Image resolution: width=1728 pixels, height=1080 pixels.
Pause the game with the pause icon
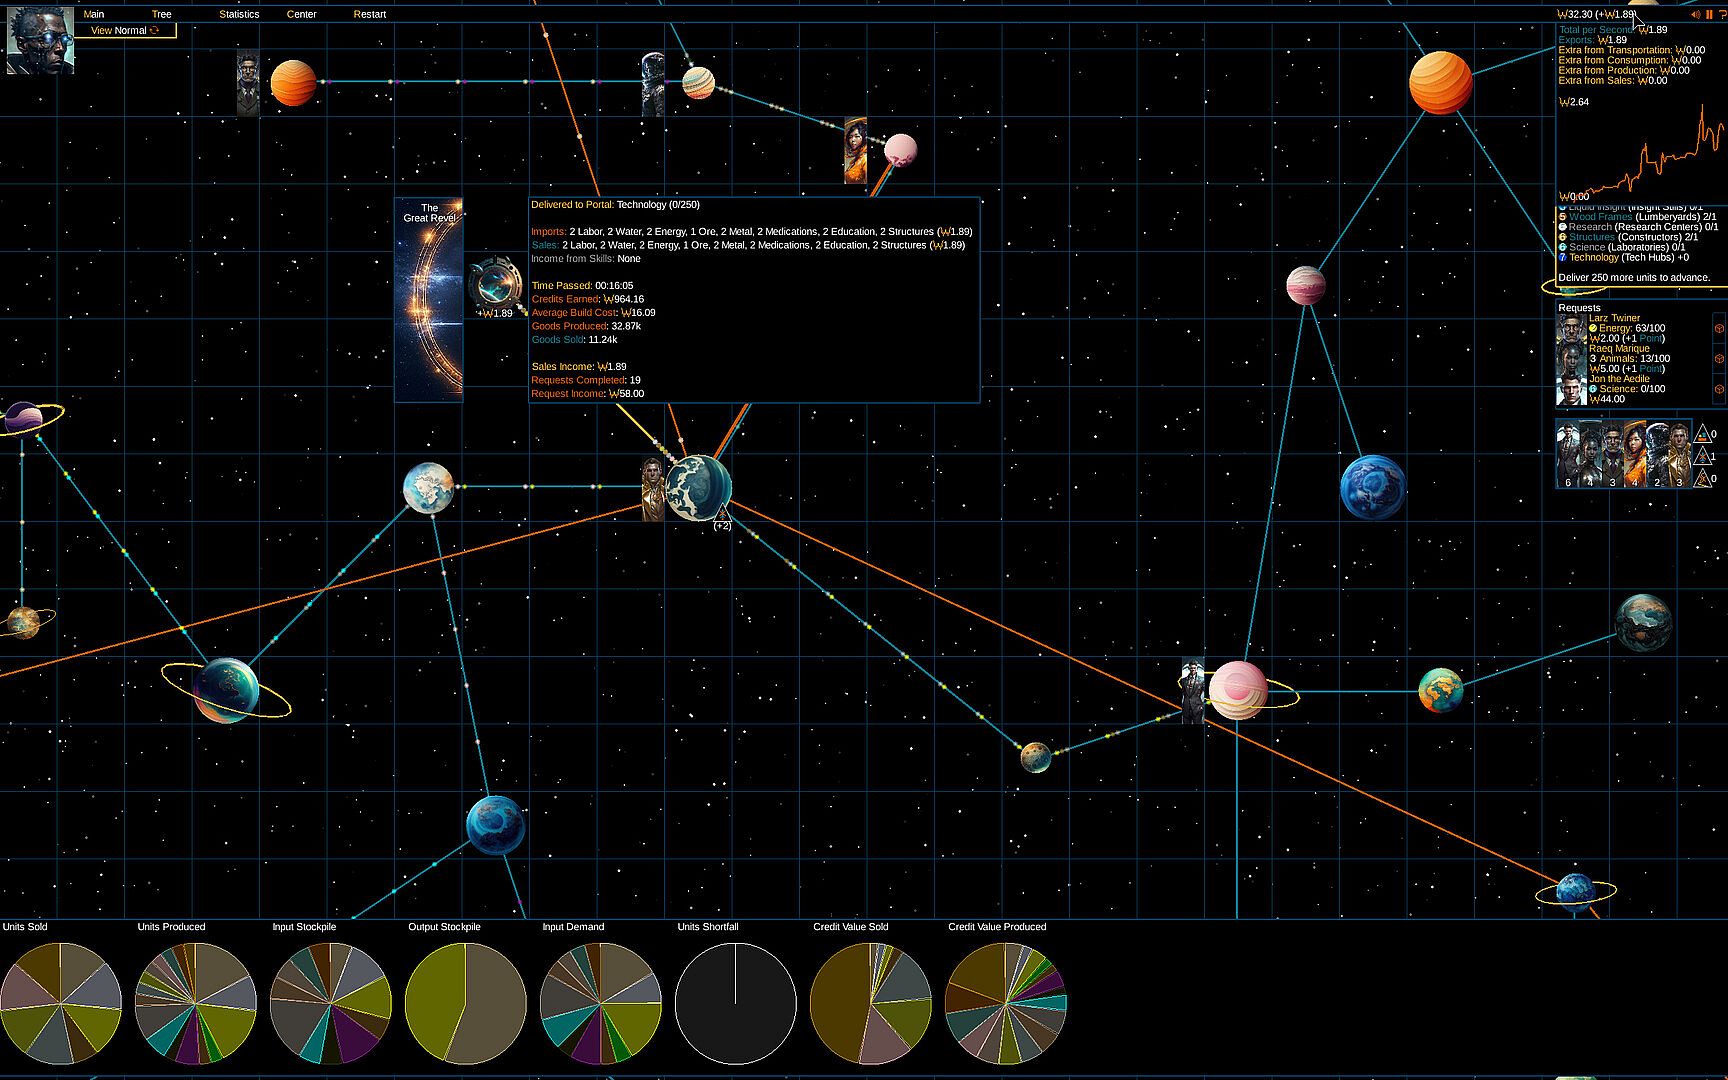coord(1709,15)
